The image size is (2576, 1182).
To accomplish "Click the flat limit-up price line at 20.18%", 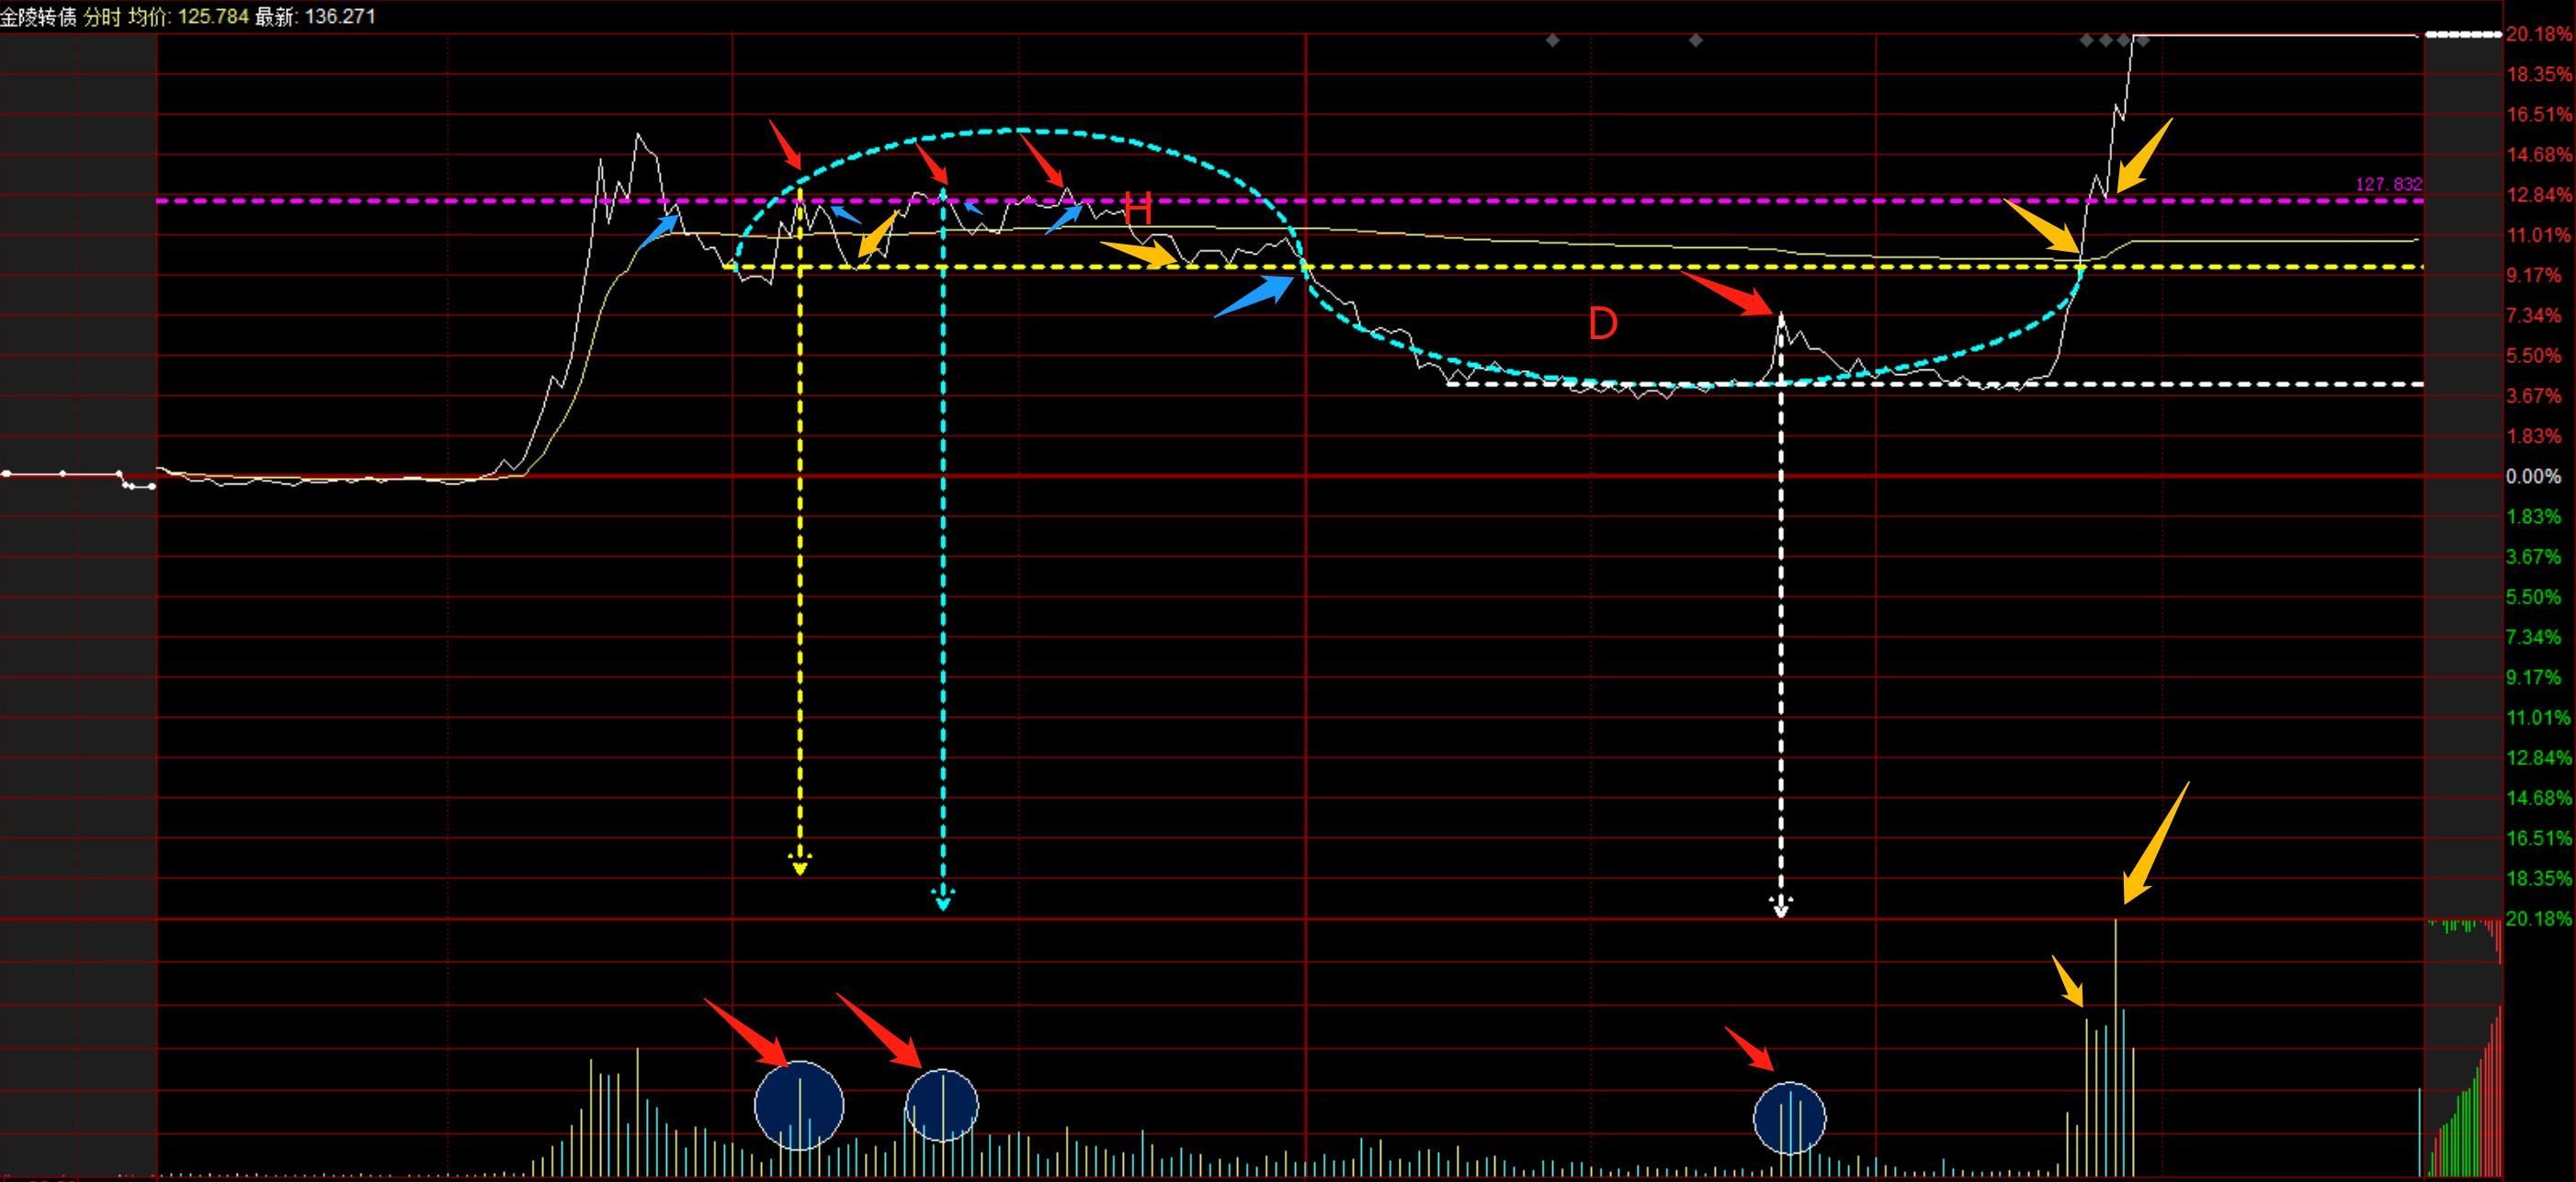I will 2275,35.
